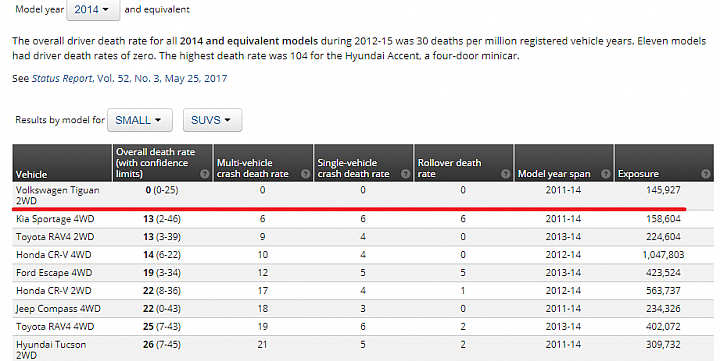Click the 13 (2-46) death rate cell
720x361 pixels.
pyautogui.click(x=162, y=219)
